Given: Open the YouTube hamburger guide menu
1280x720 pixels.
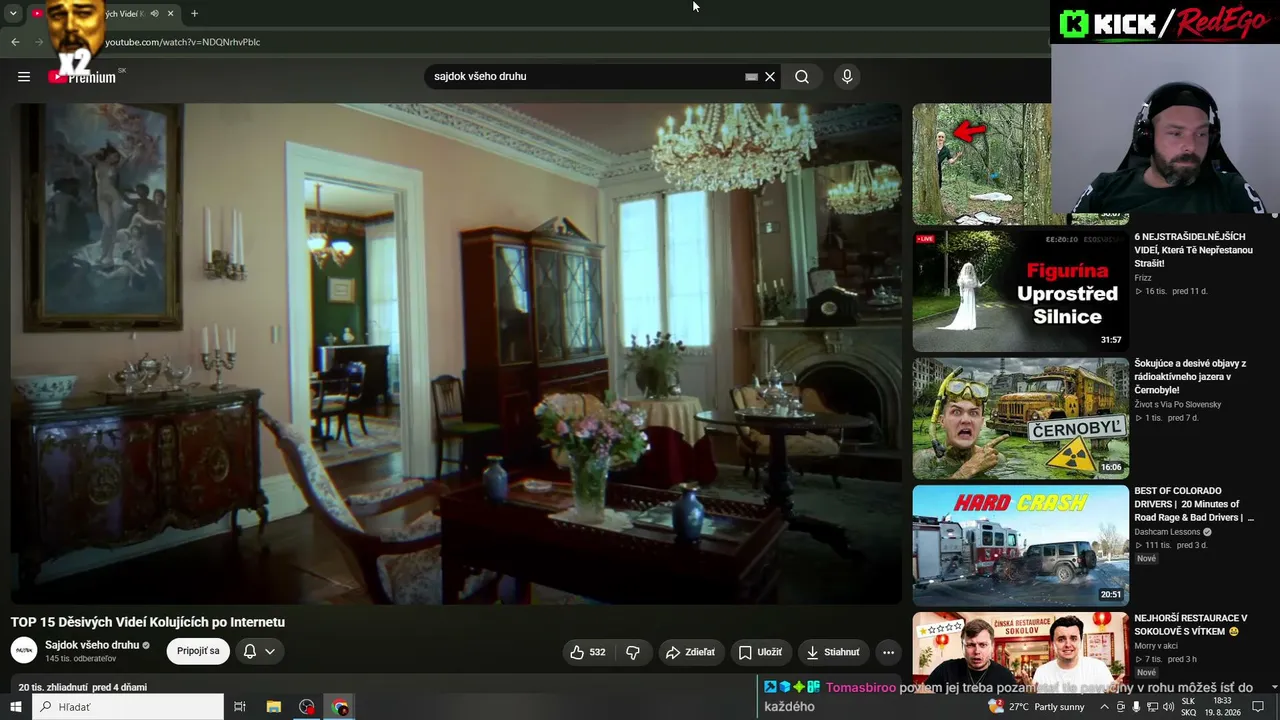Looking at the screenshot, I should [x=24, y=76].
